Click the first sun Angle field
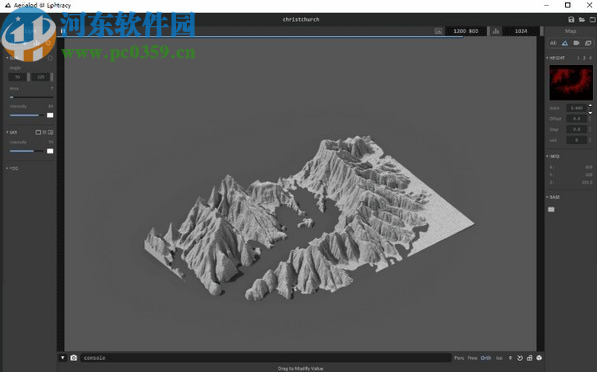 [18, 77]
